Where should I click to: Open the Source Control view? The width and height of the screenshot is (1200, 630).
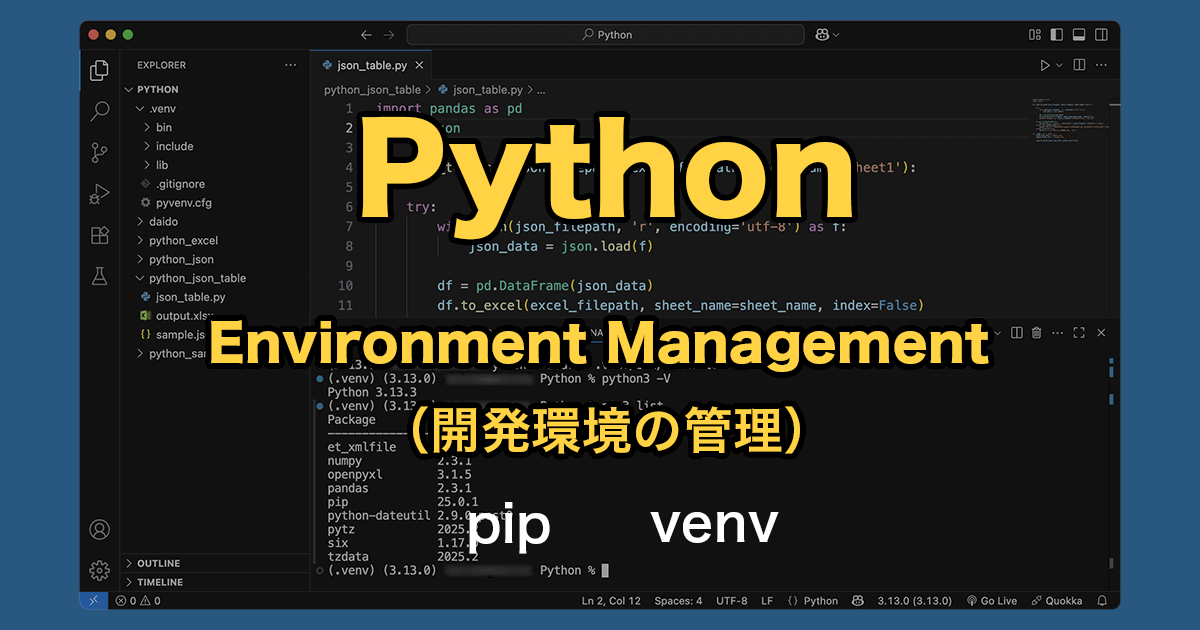pos(99,152)
